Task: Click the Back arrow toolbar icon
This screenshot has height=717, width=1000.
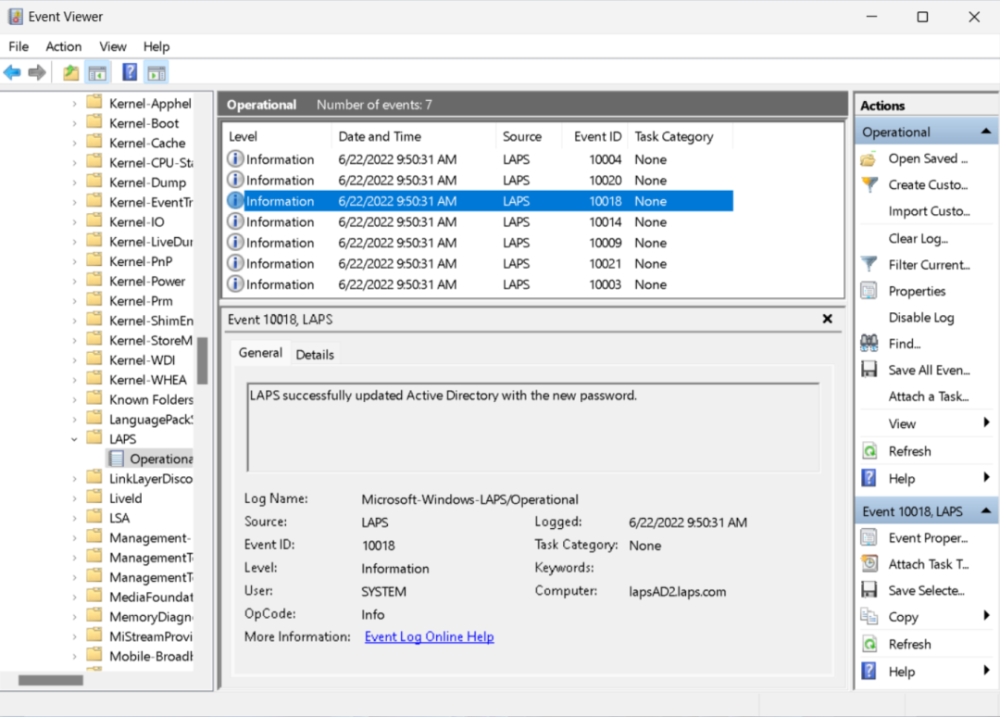Action: click(x=12, y=72)
